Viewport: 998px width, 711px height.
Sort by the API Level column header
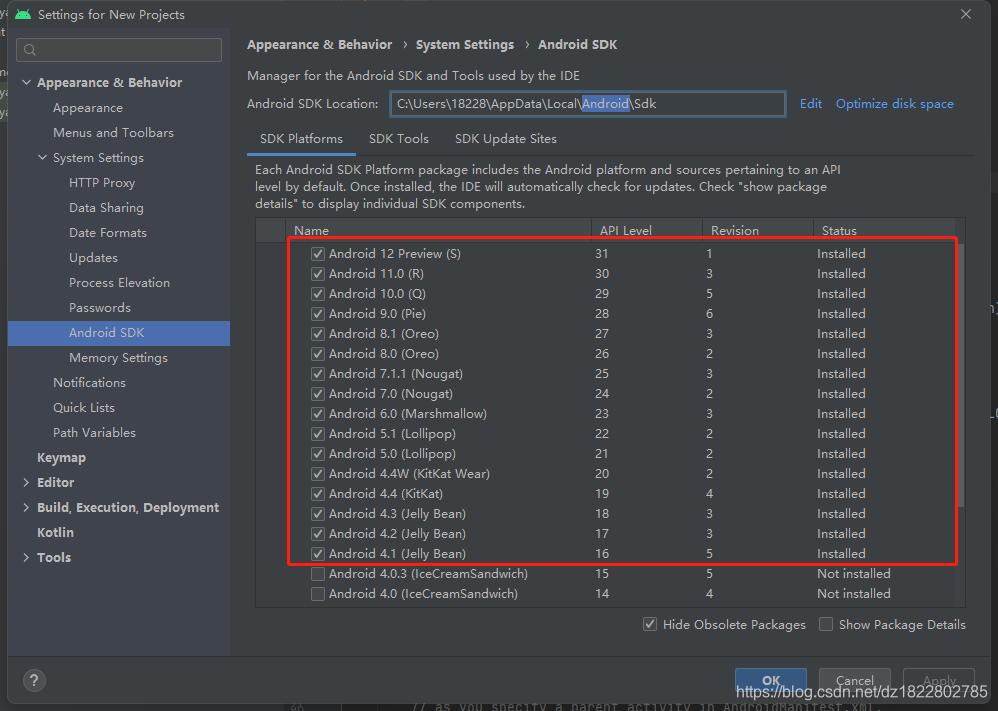647,230
